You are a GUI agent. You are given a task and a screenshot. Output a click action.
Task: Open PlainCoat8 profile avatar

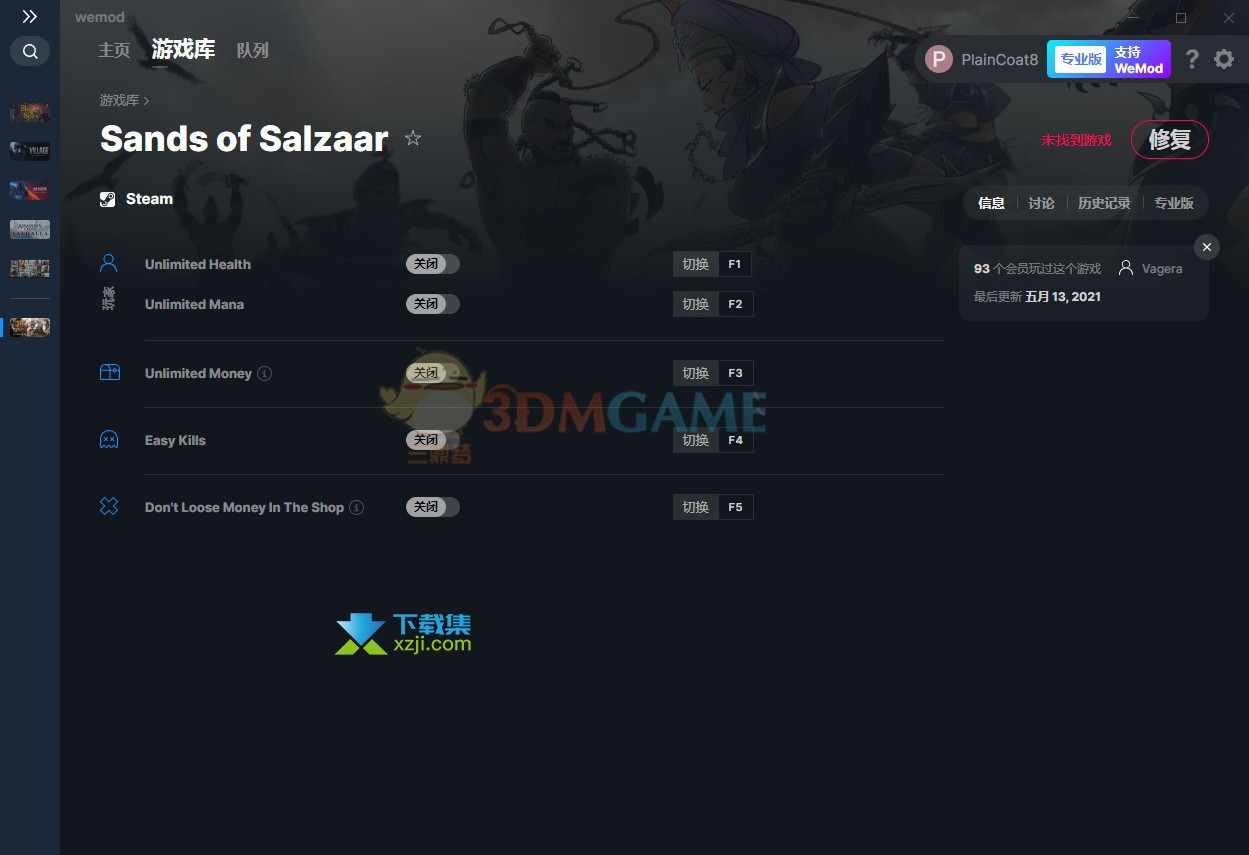pos(939,60)
